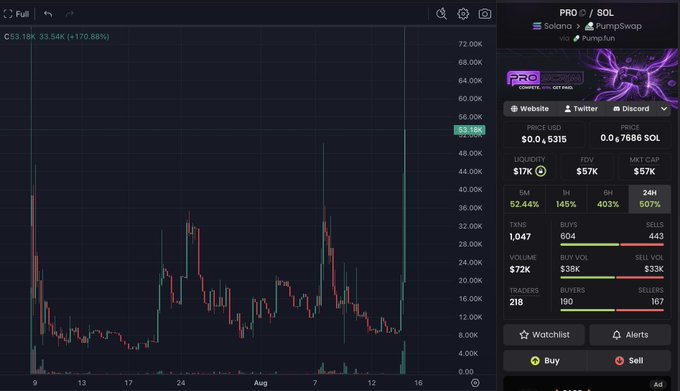This screenshot has width=680, height=391.
Task: Click the 72.00K price axis label
Action: tap(470, 44)
